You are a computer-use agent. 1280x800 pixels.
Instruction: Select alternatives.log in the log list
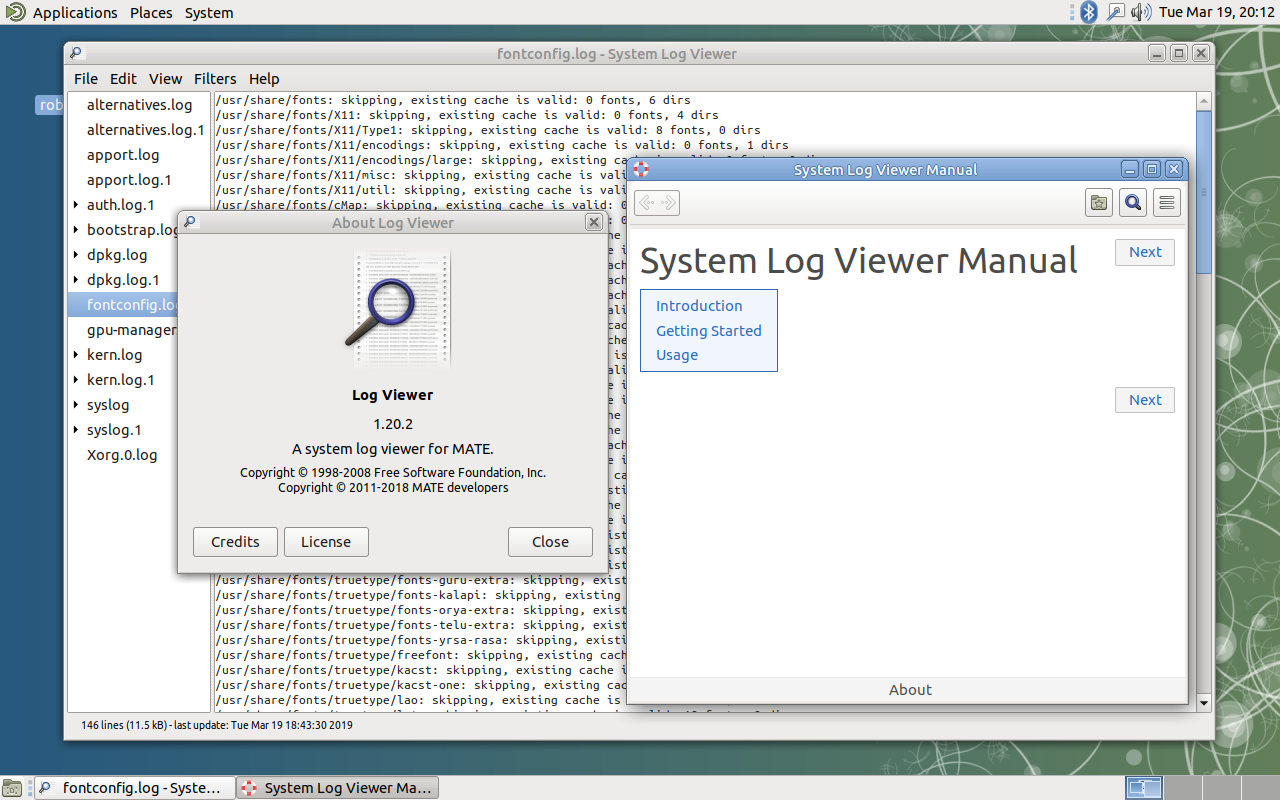(139, 105)
